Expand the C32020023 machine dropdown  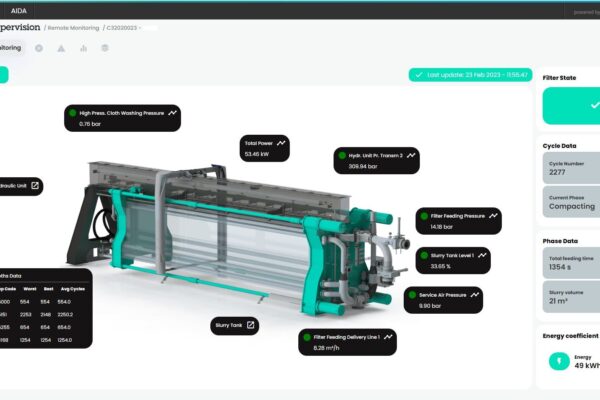point(134,28)
